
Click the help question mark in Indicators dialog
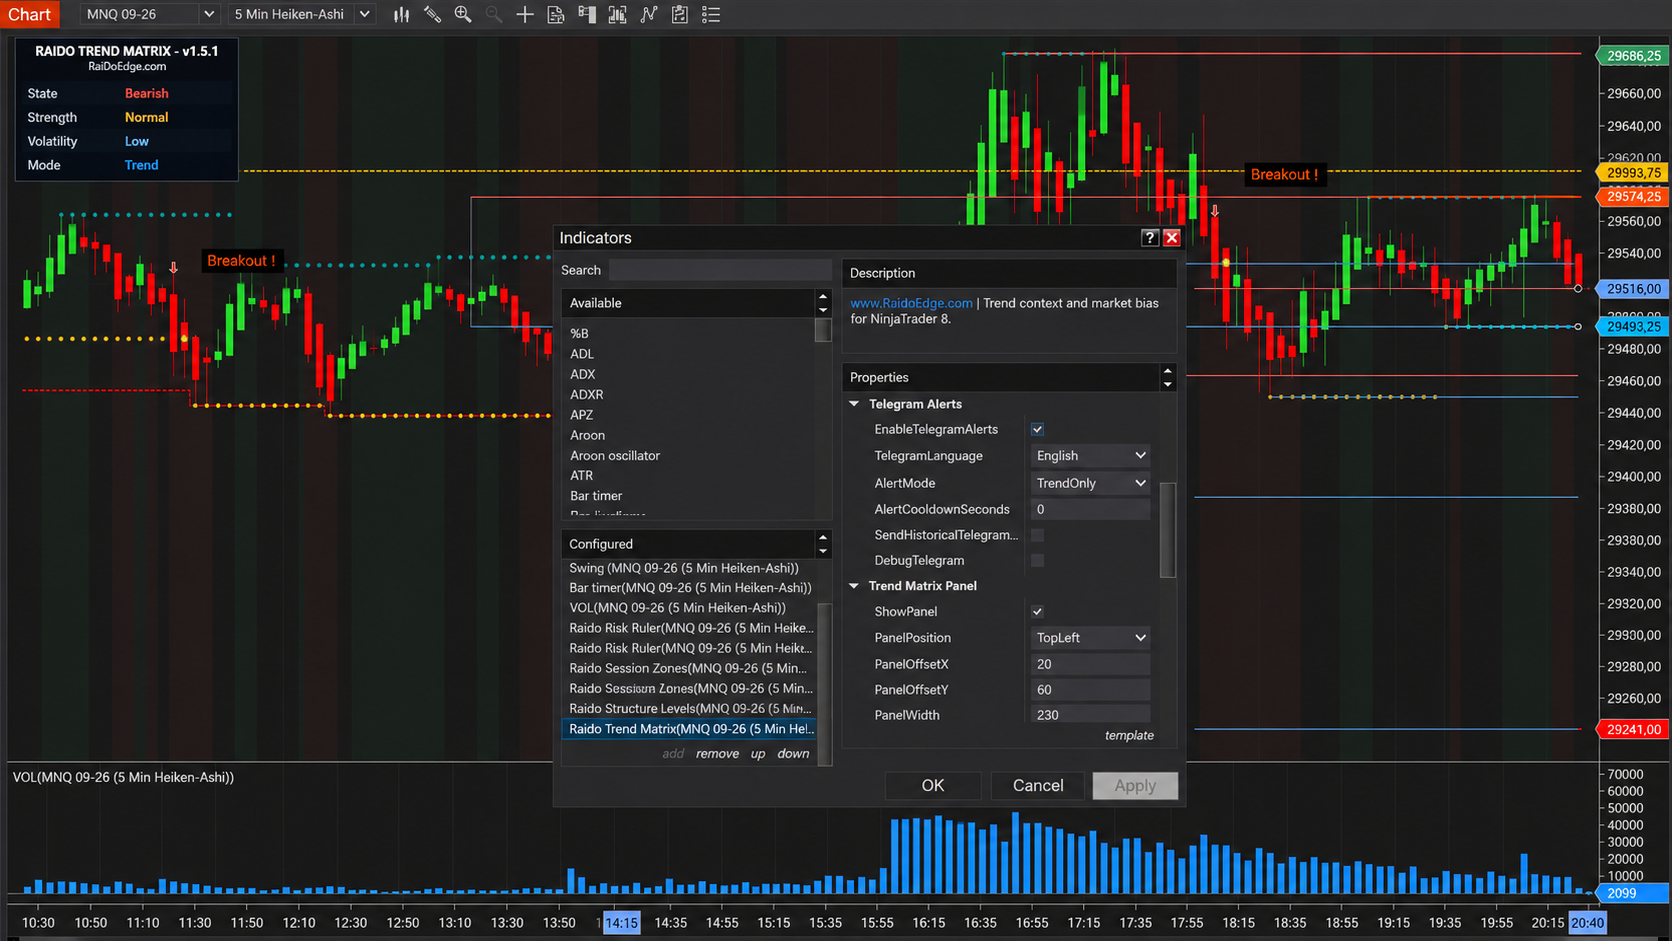point(1150,237)
